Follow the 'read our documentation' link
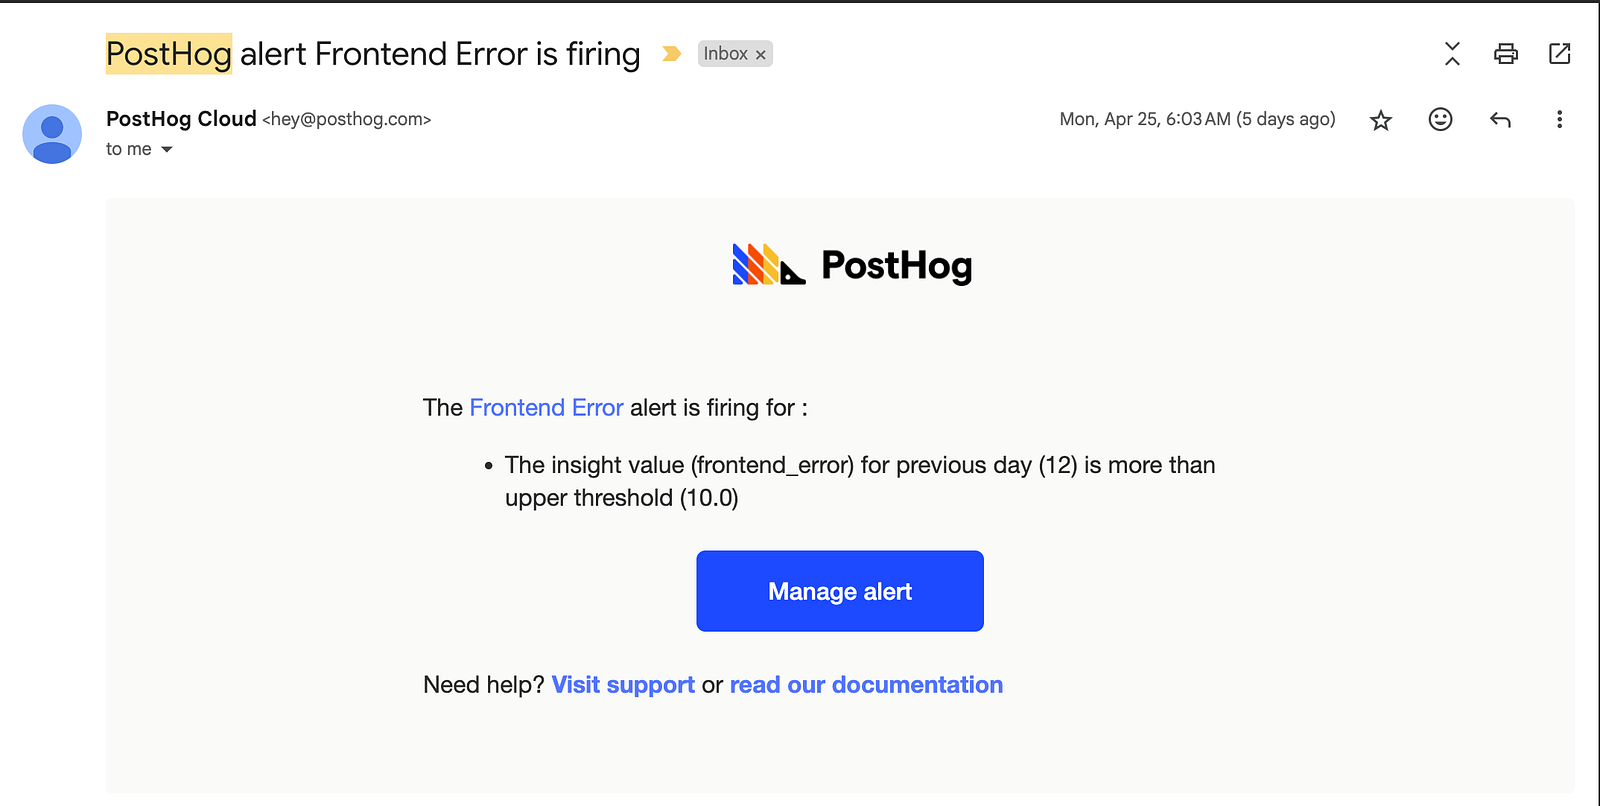This screenshot has height=806, width=1600. pyautogui.click(x=866, y=685)
